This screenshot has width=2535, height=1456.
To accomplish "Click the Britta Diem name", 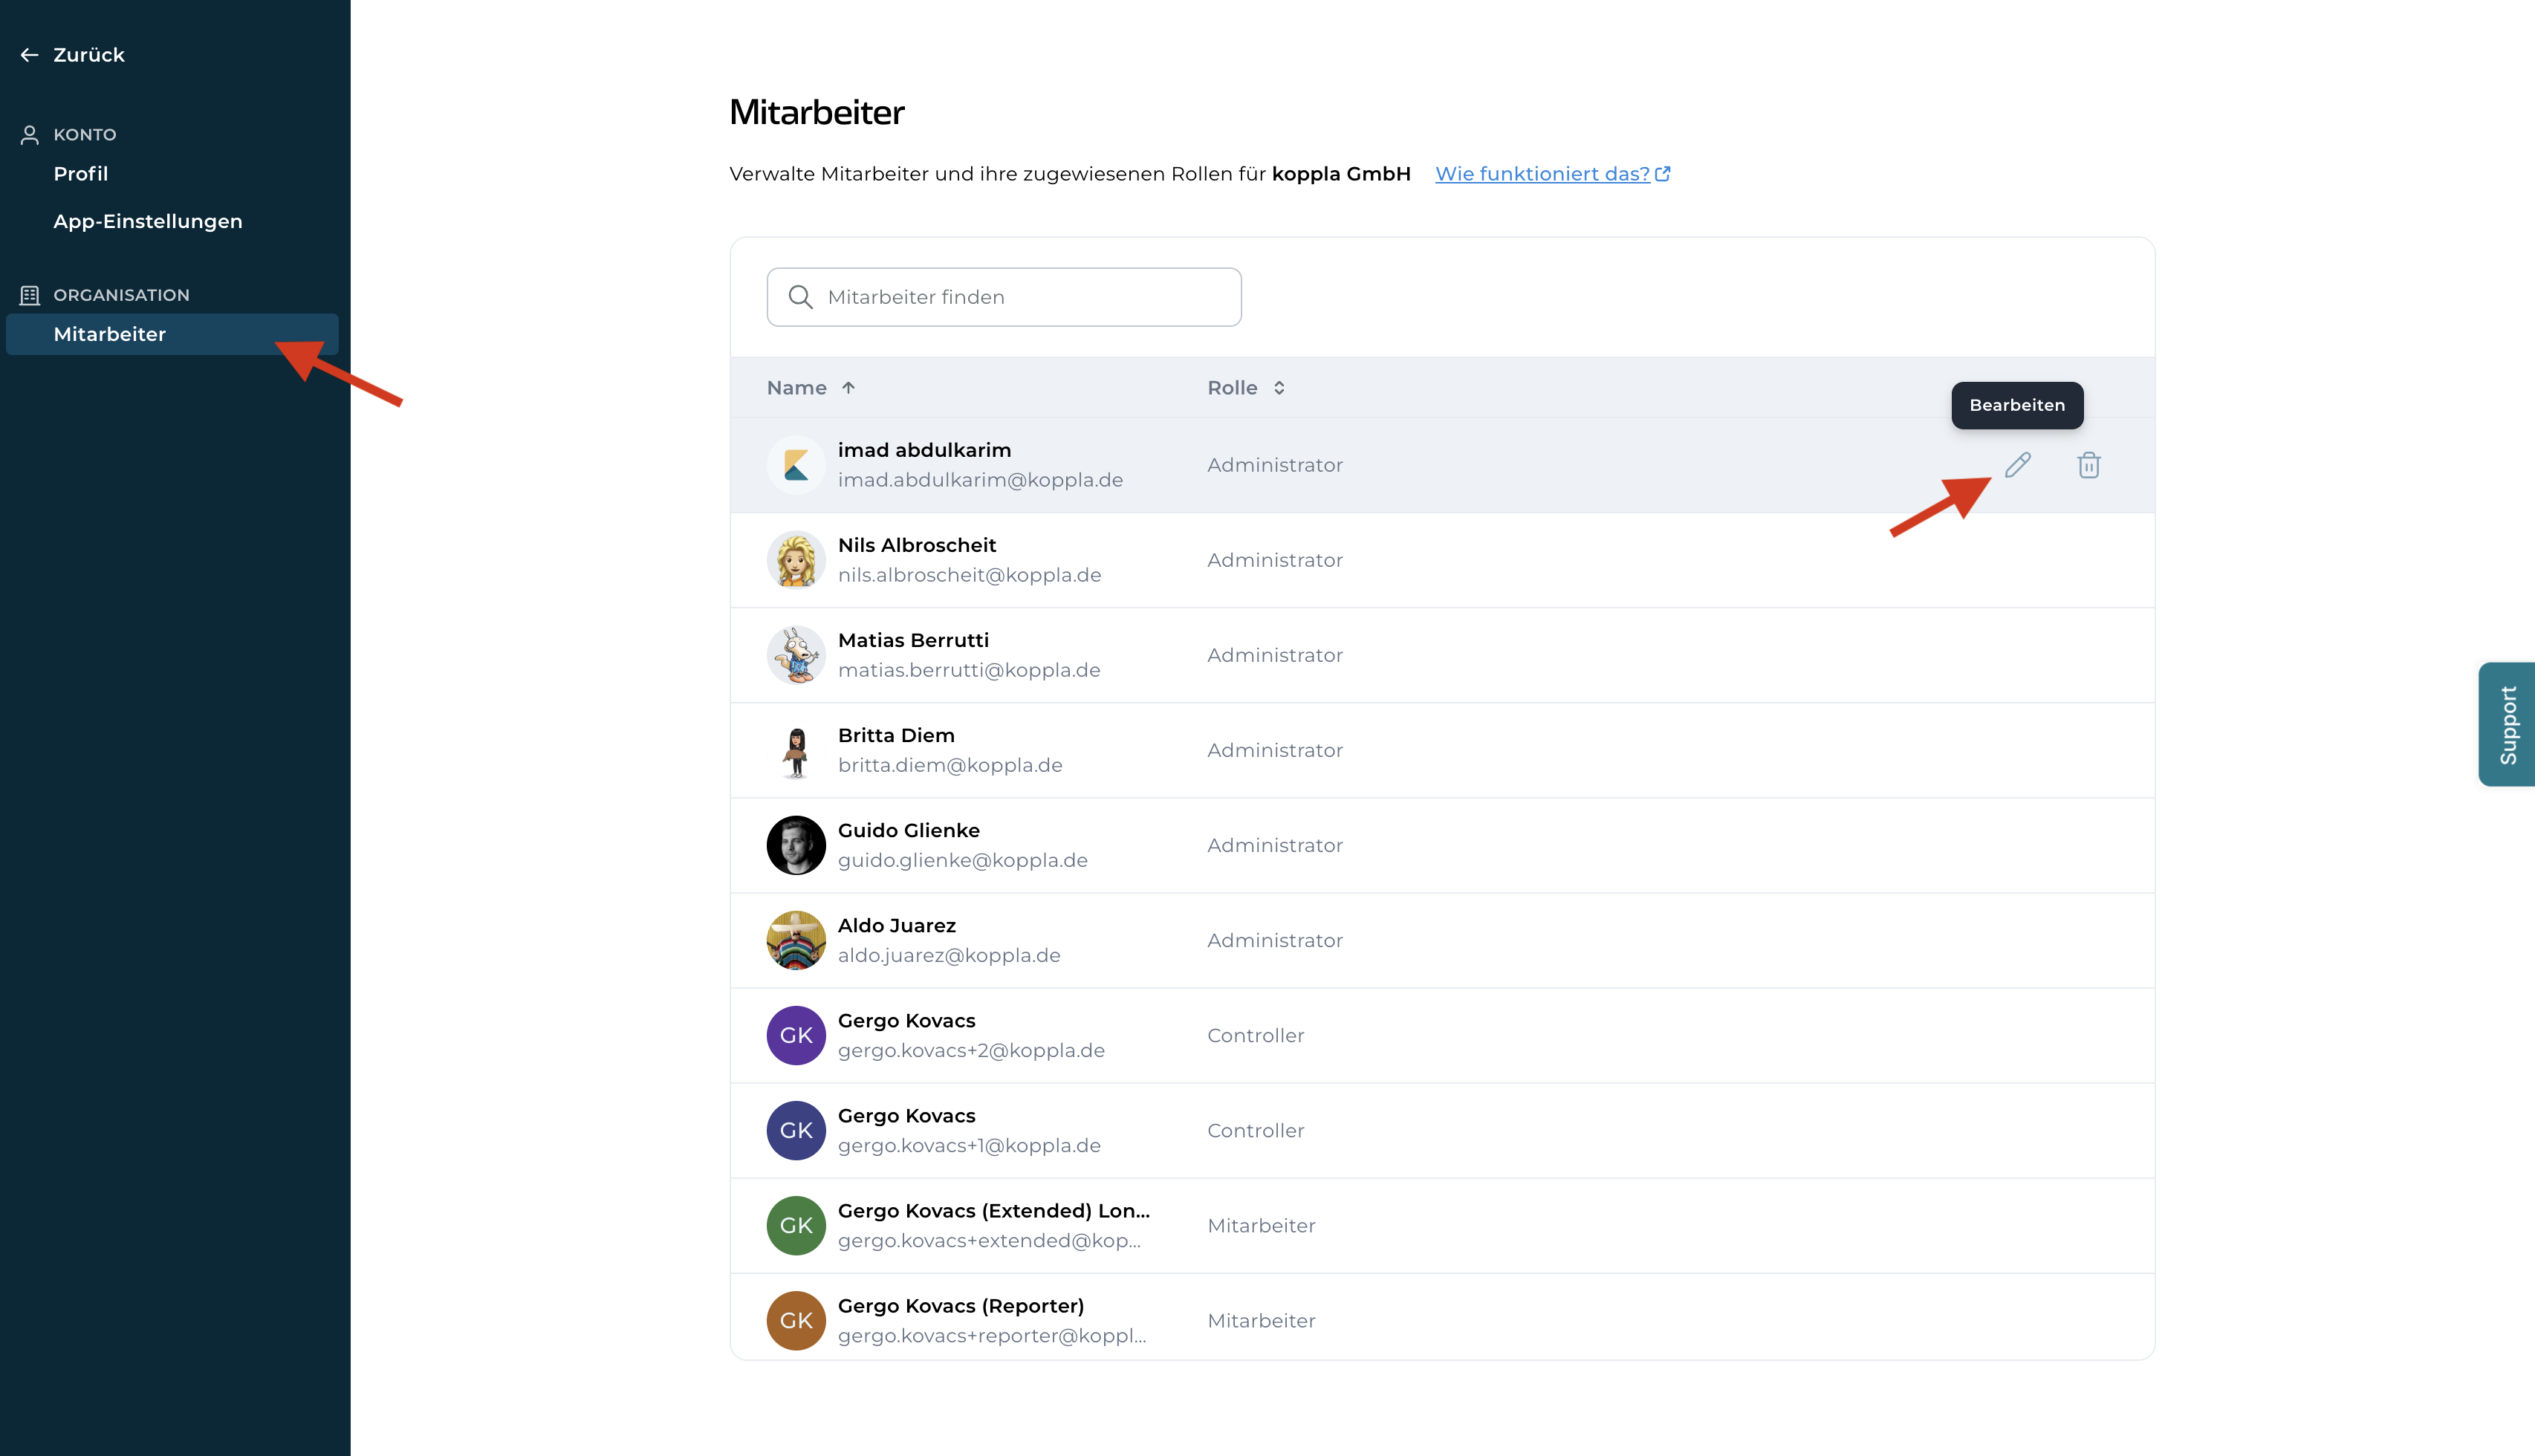I will [896, 735].
